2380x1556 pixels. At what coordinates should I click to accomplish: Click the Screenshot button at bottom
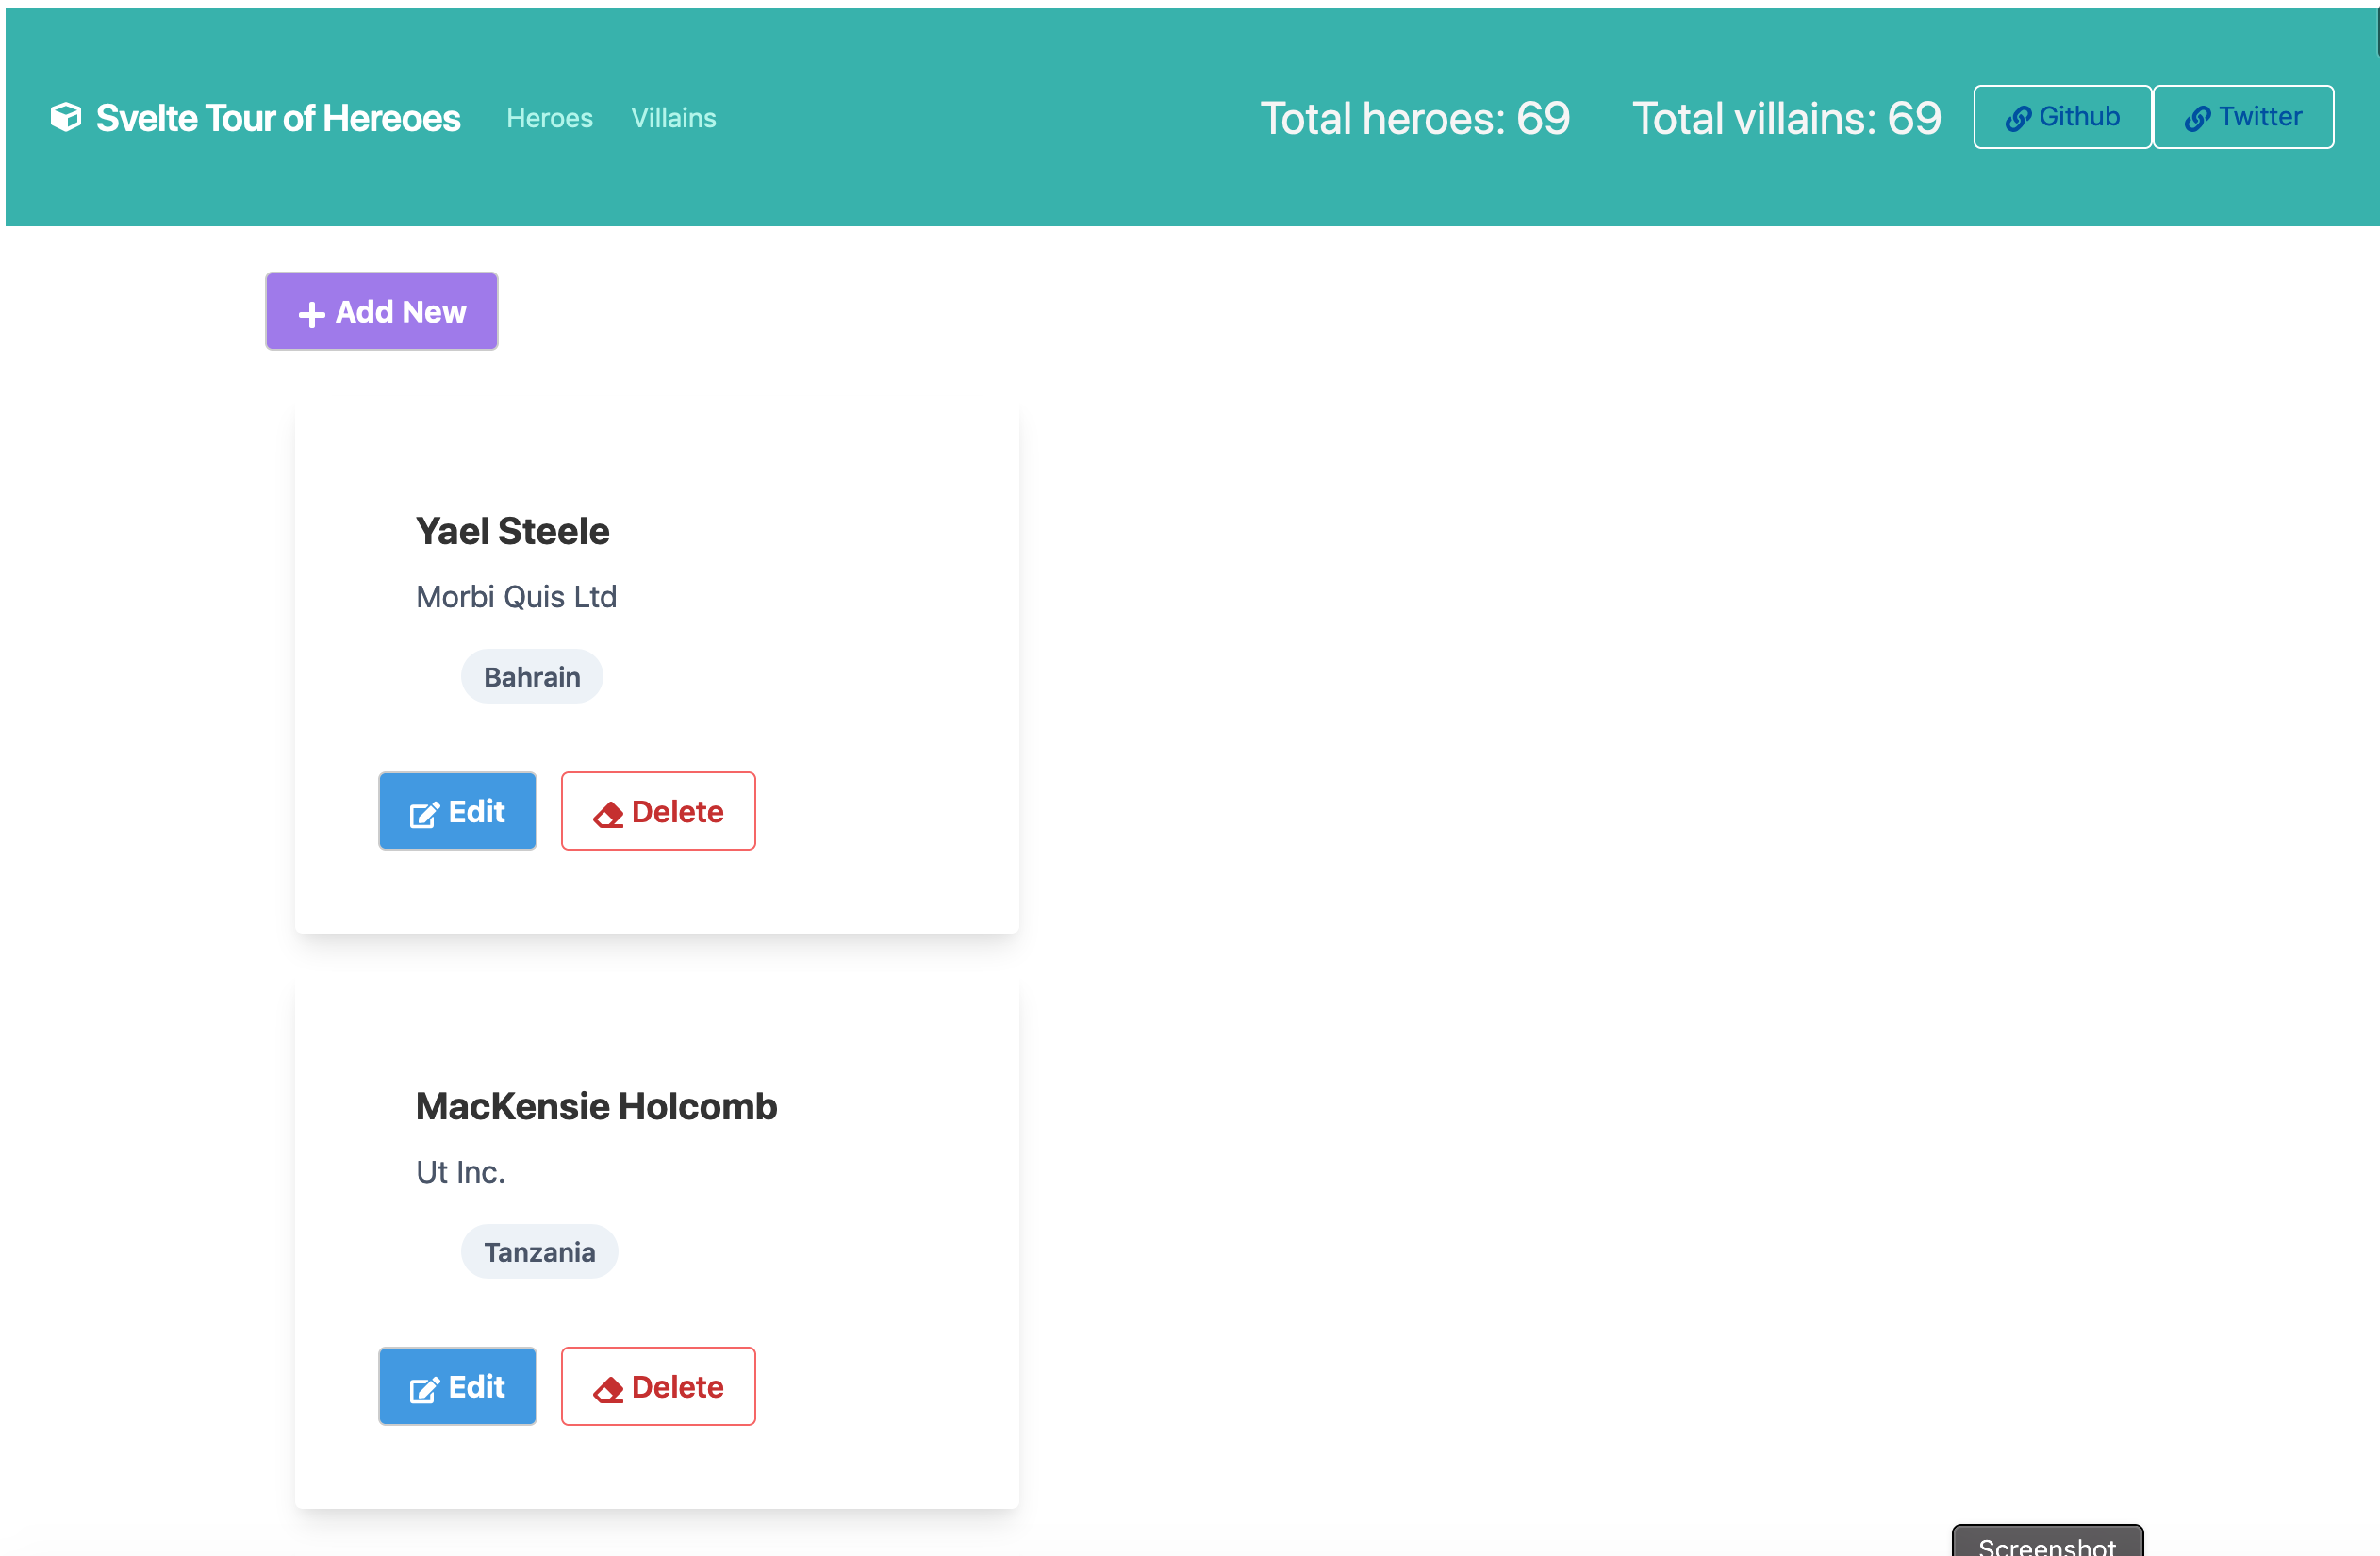2046,1543
